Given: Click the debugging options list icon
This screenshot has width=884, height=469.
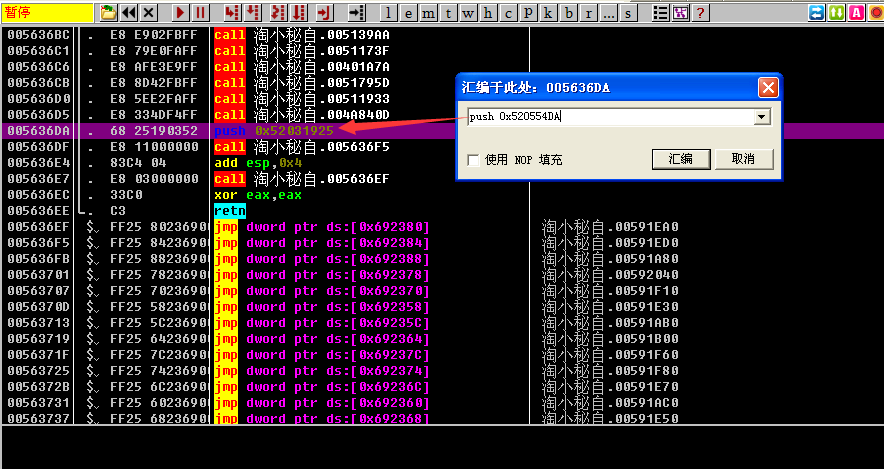Looking at the screenshot, I should (660, 12).
